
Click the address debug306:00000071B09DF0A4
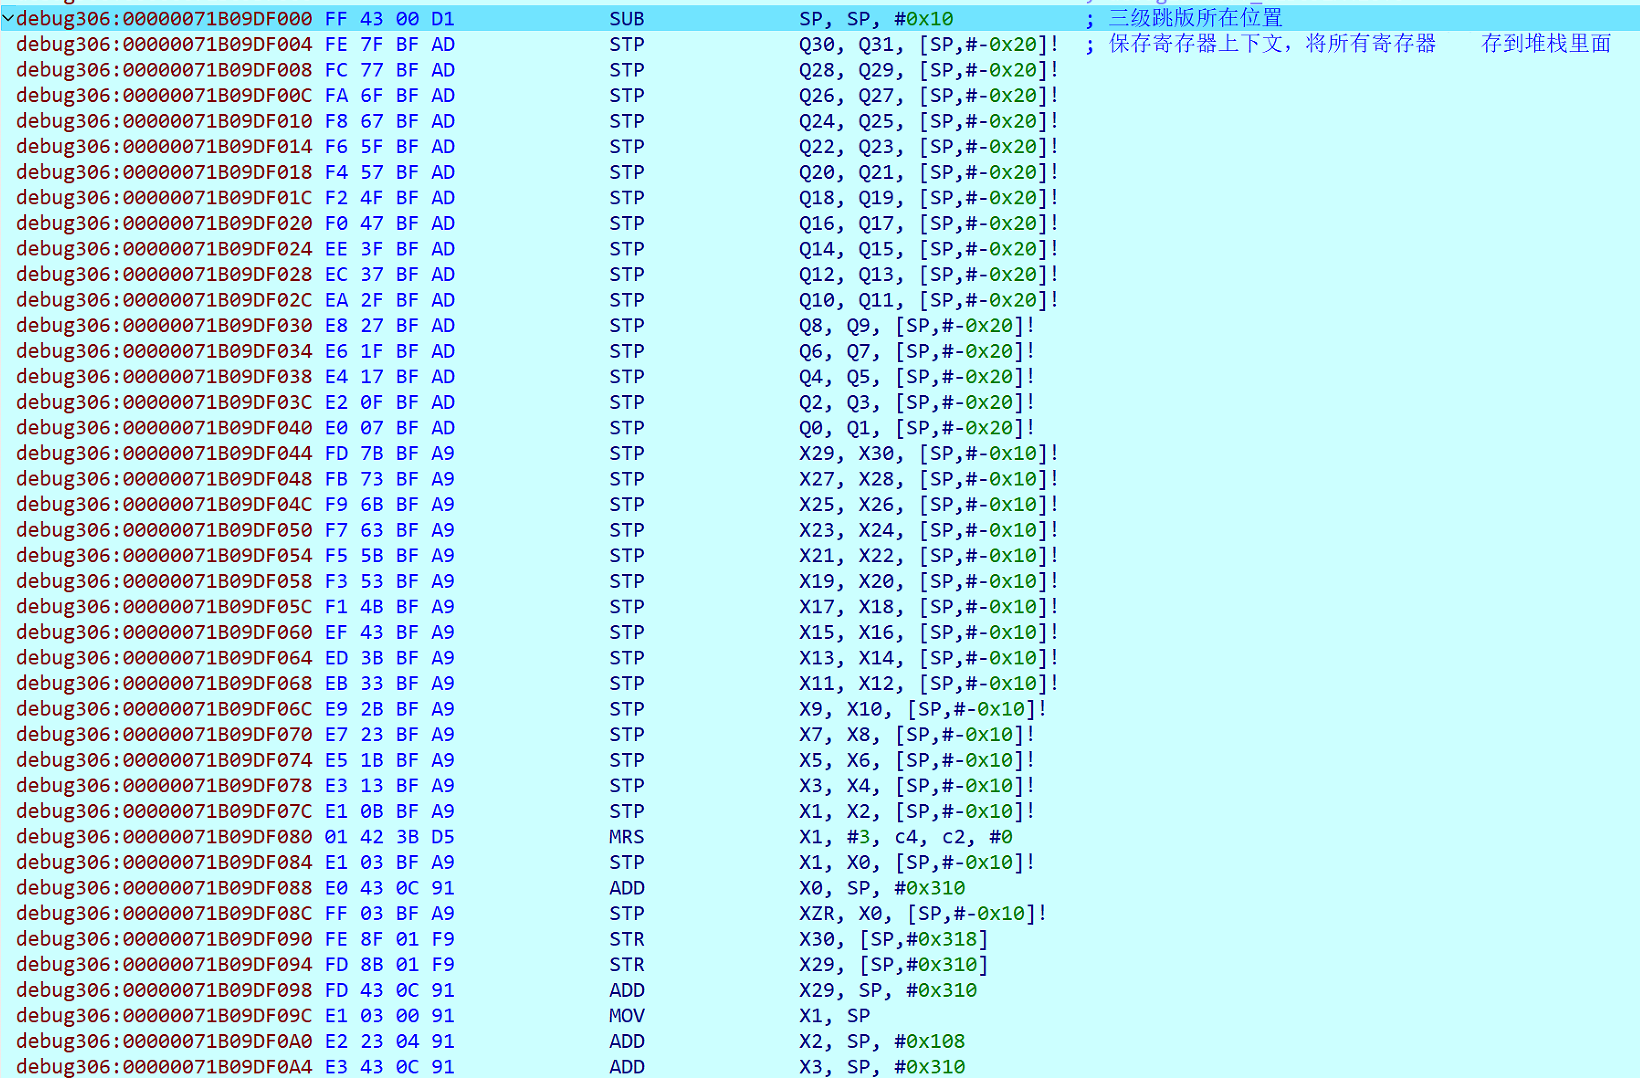pos(164,1067)
